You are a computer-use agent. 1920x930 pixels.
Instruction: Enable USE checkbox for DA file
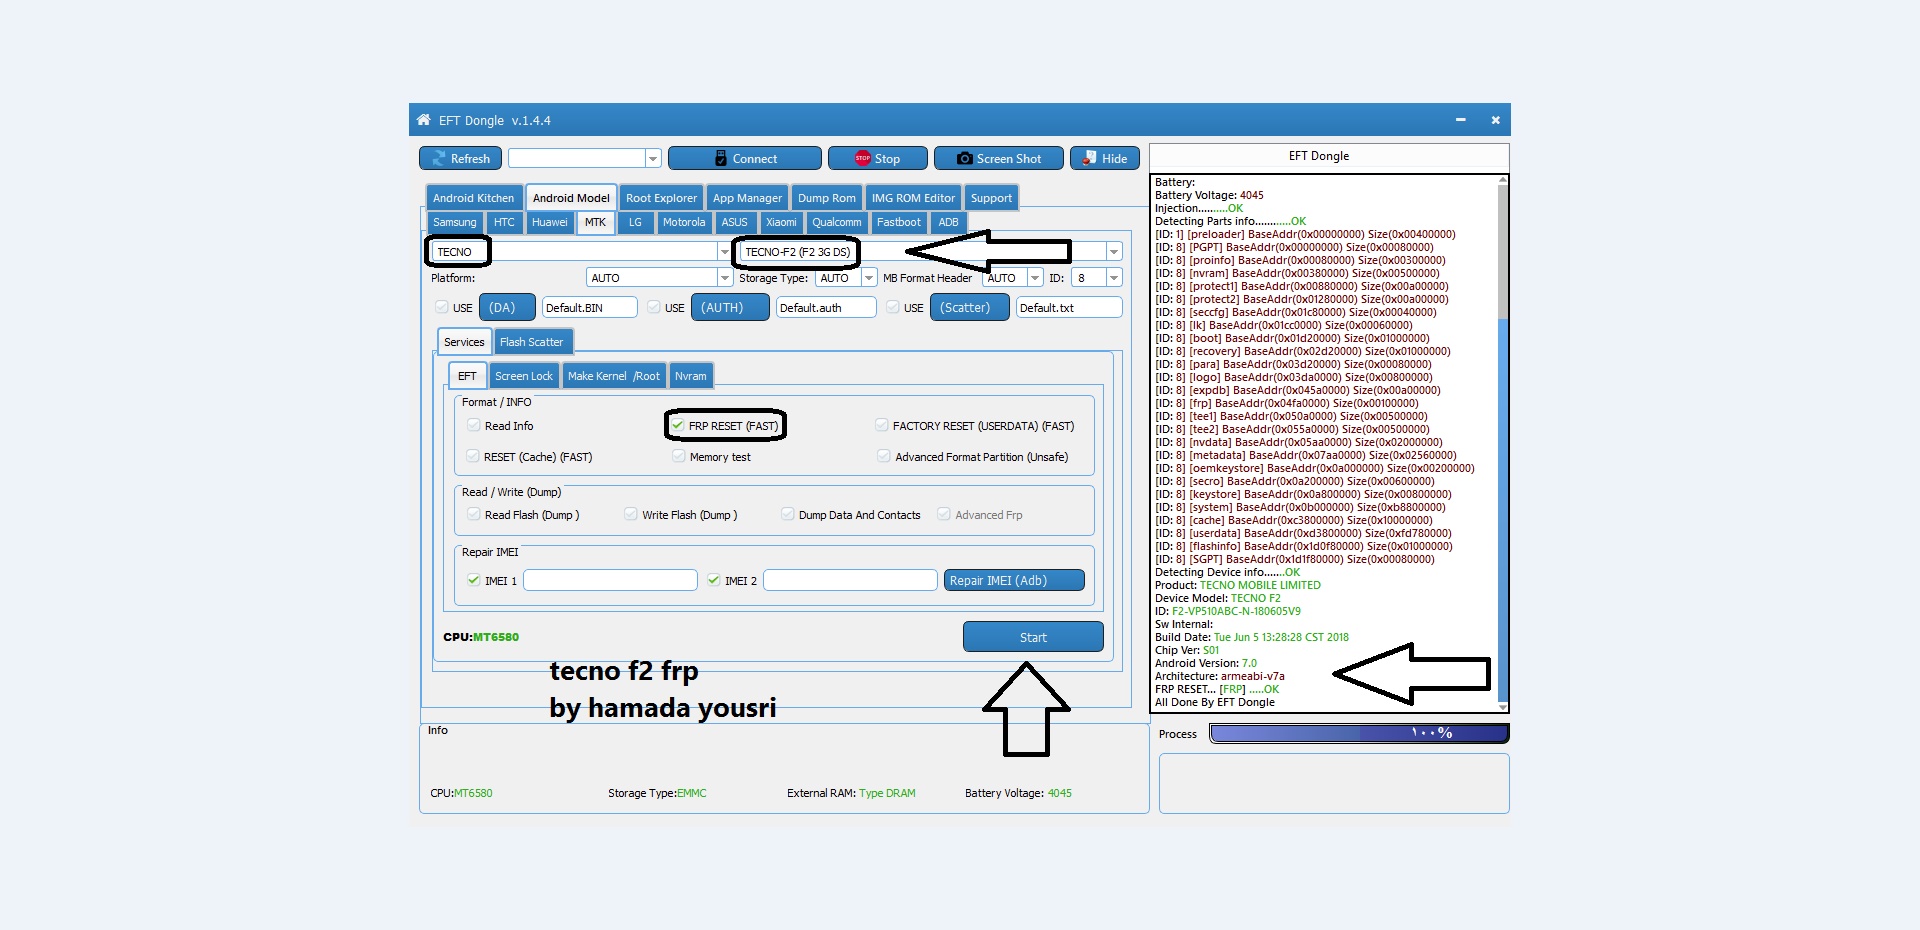(442, 307)
